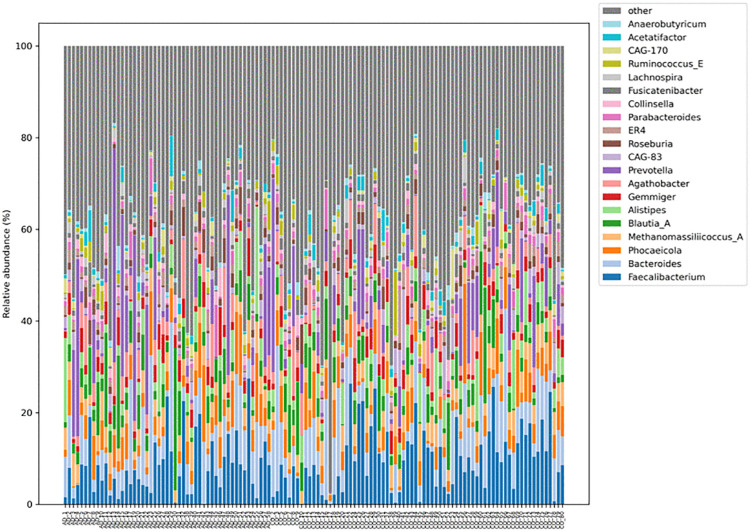Click the ER4 legend color swatch
Image resolution: width=751 pixels, height=532 pixels.
click(612, 130)
